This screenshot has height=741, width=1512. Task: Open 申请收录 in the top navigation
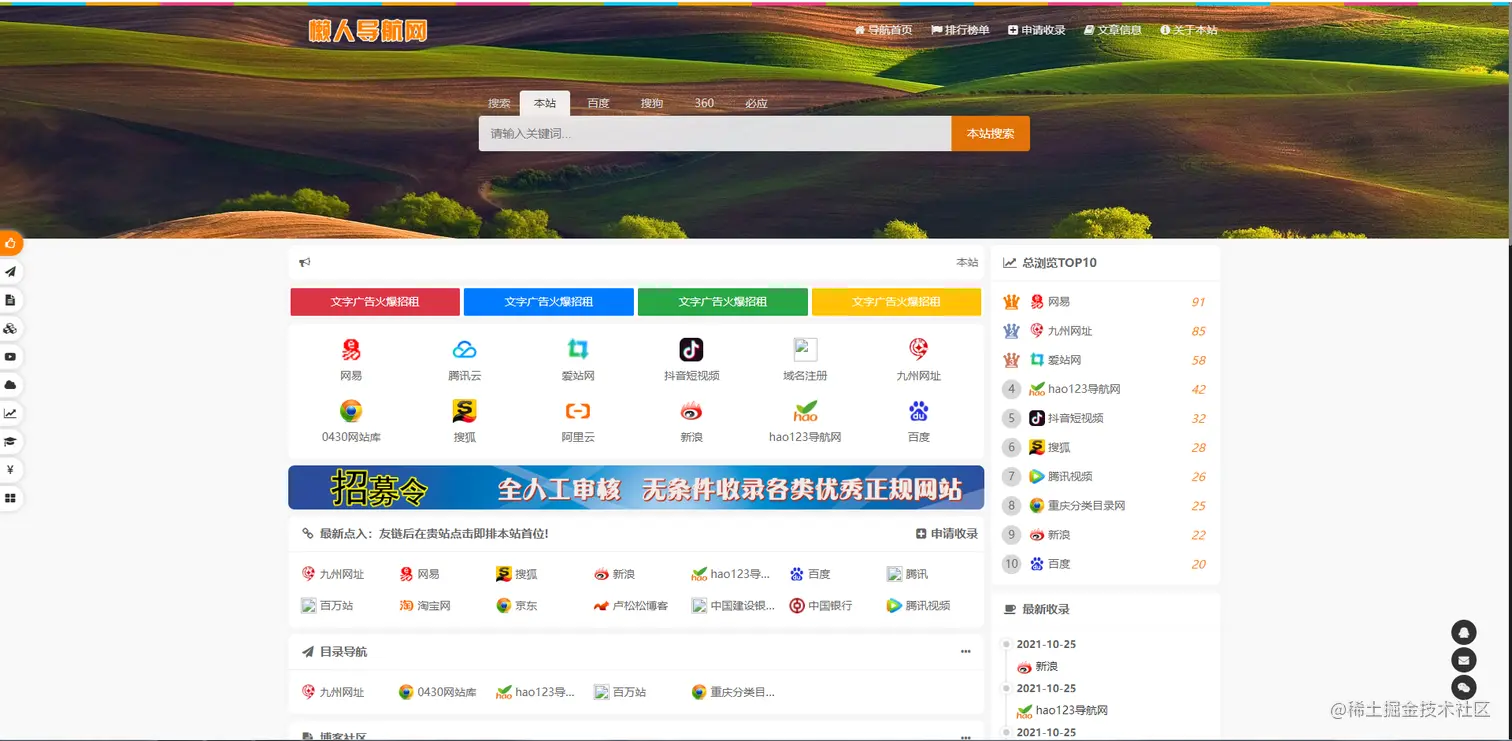(x=1037, y=30)
